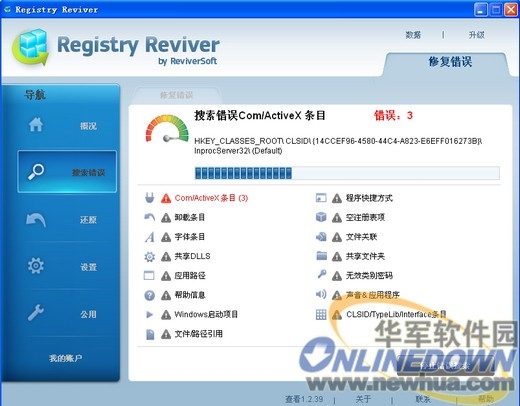Open the gear 设置 icon in sidebar
This screenshot has width=520, height=406.
[x=36, y=266]
